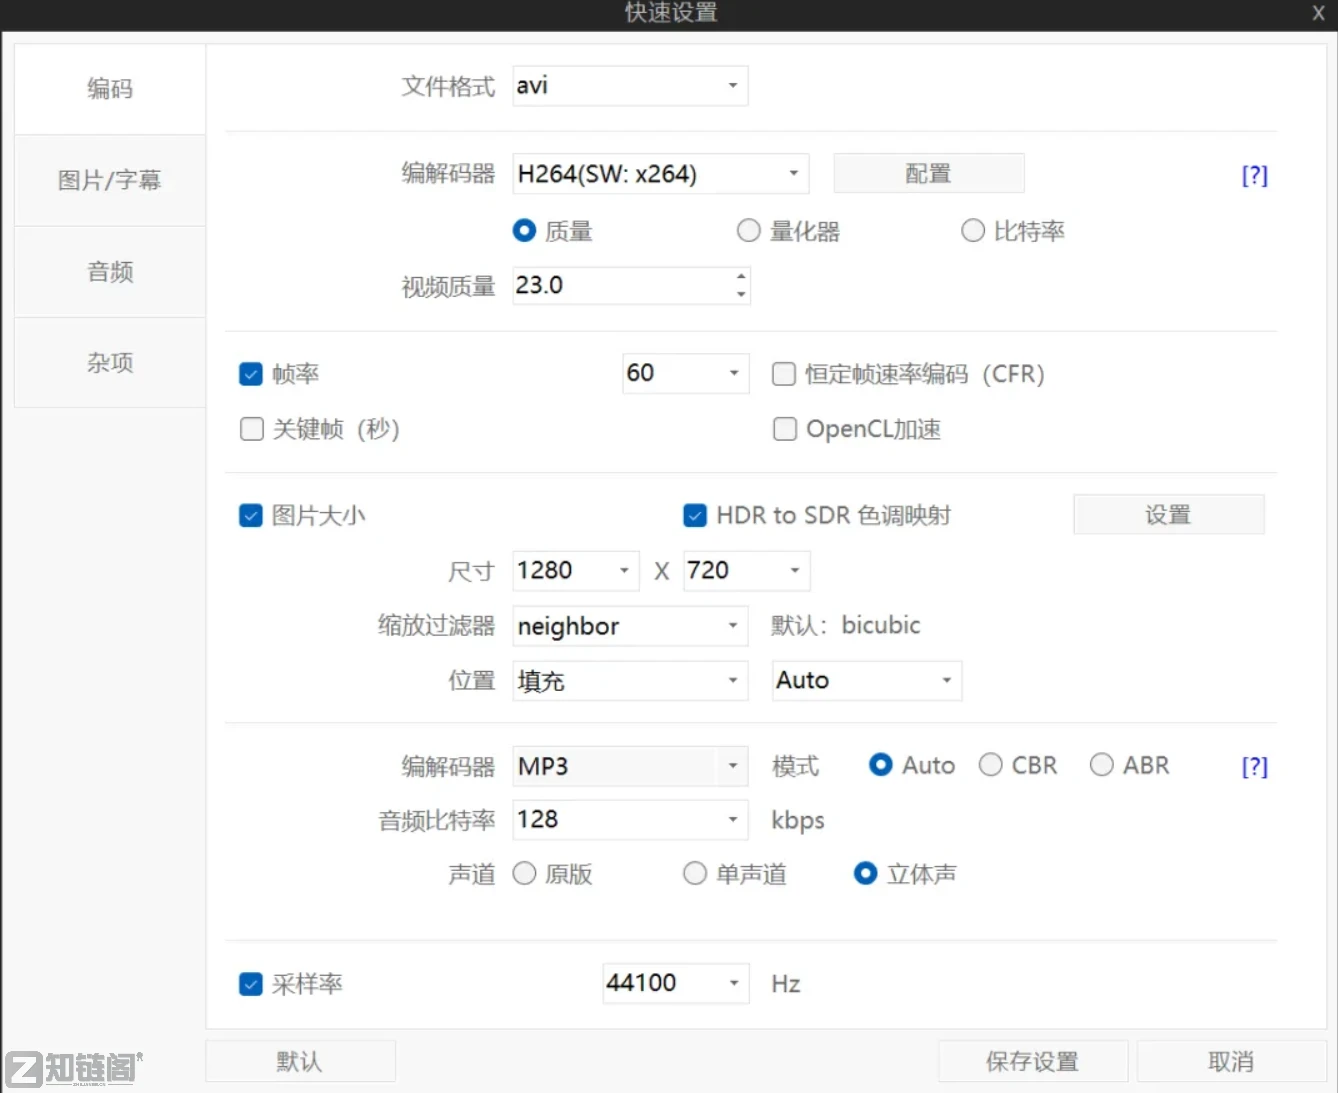Viewport: 1338px width, 1093px height.
Task: Increase 视频质量 using the up stepper arrow
Action: tap(740, 278)
